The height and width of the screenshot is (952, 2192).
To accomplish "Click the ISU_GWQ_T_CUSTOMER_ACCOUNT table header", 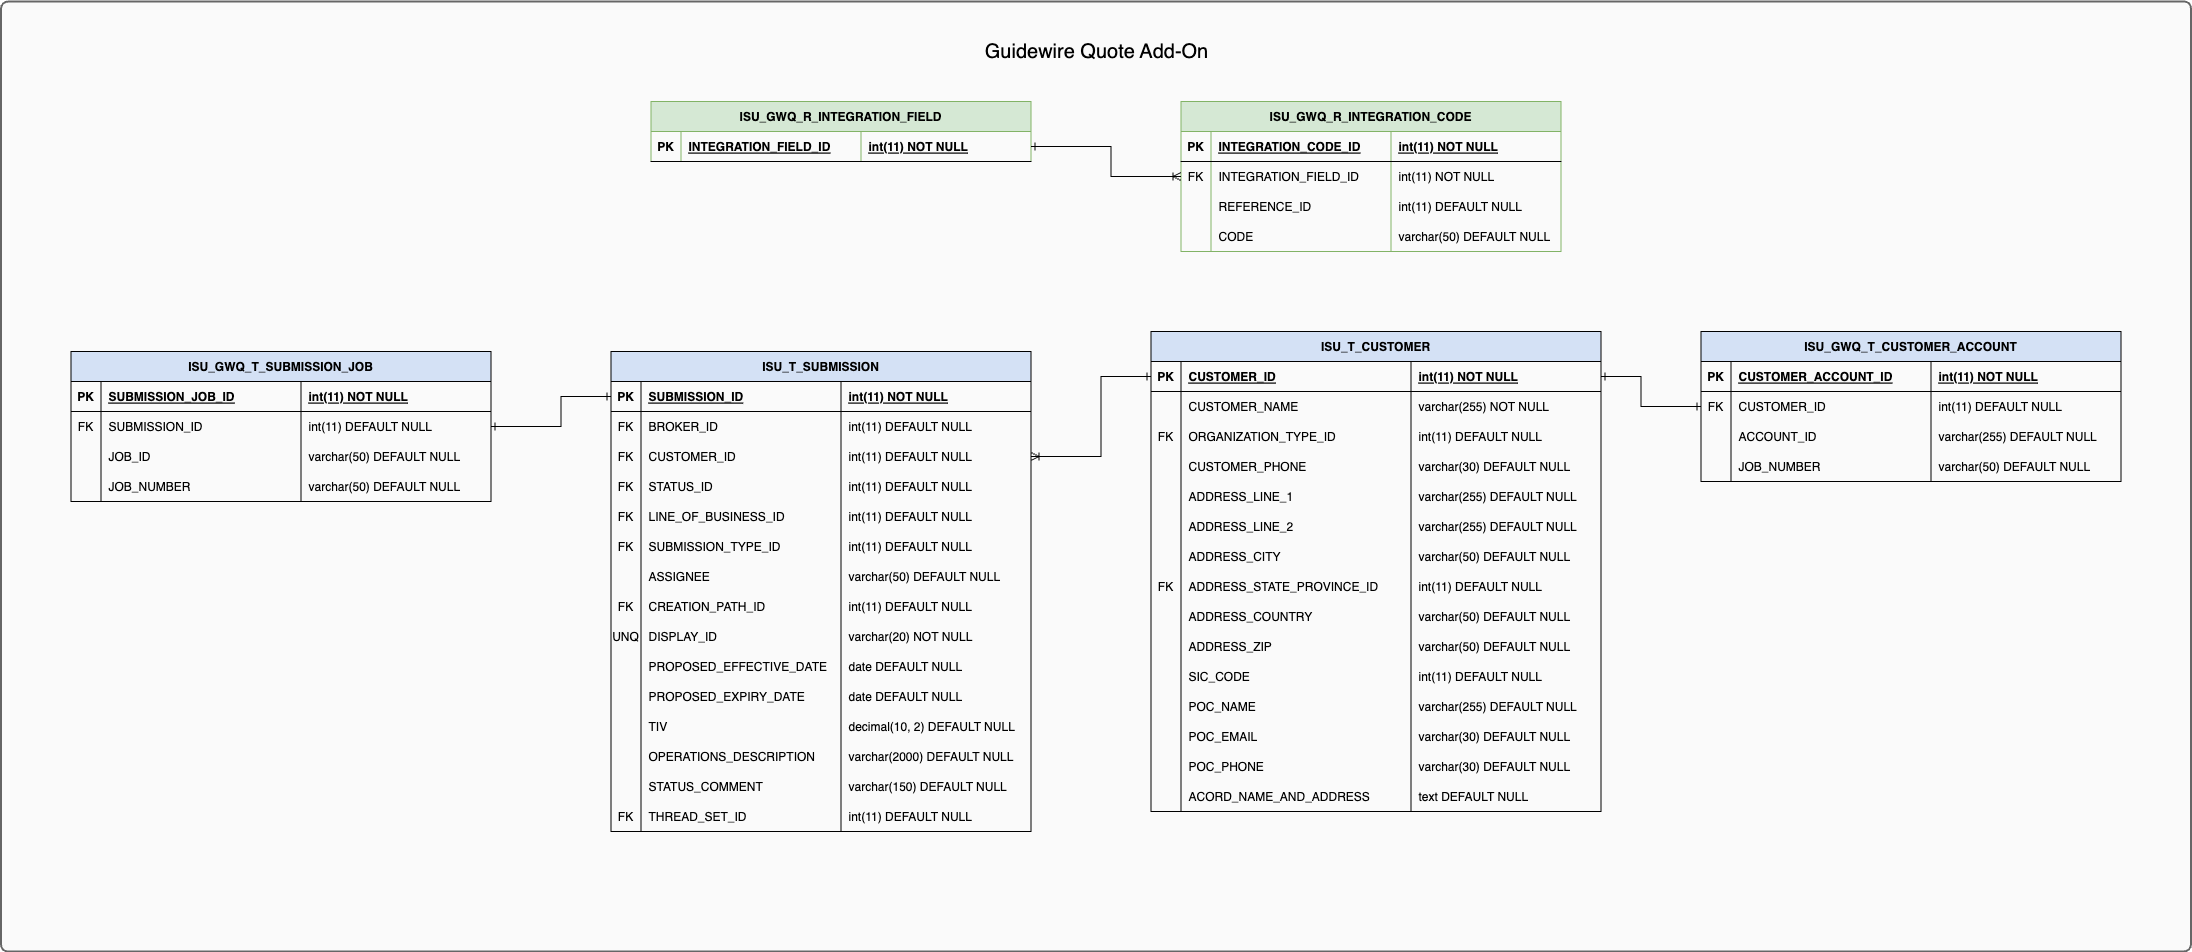I will coord(1910,347).
